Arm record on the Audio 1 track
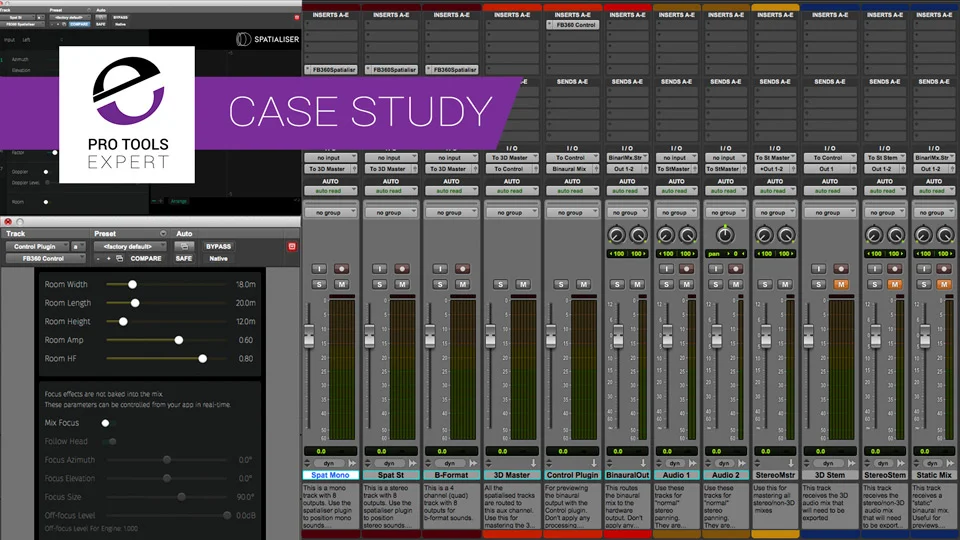Image resolution: width=960 pixels, height=540 pixels. tap(686, 269)
